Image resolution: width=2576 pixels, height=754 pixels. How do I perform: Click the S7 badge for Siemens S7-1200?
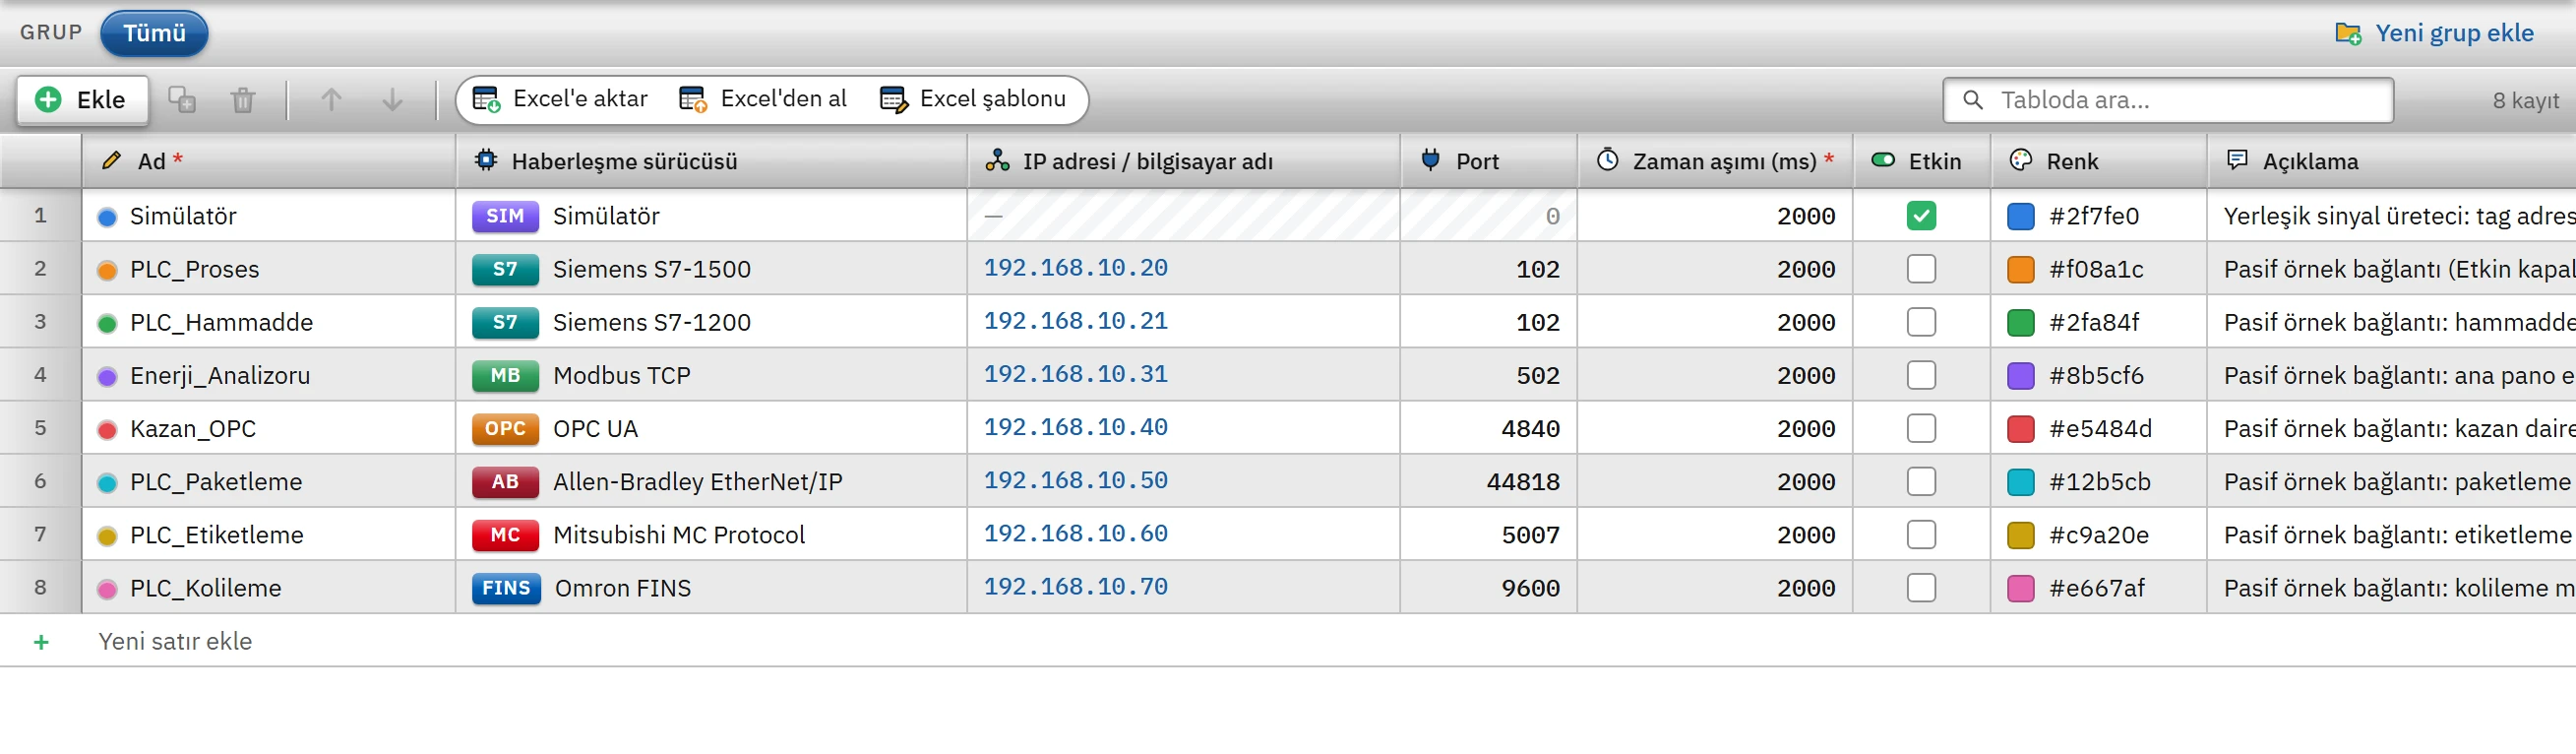point(505,322)
